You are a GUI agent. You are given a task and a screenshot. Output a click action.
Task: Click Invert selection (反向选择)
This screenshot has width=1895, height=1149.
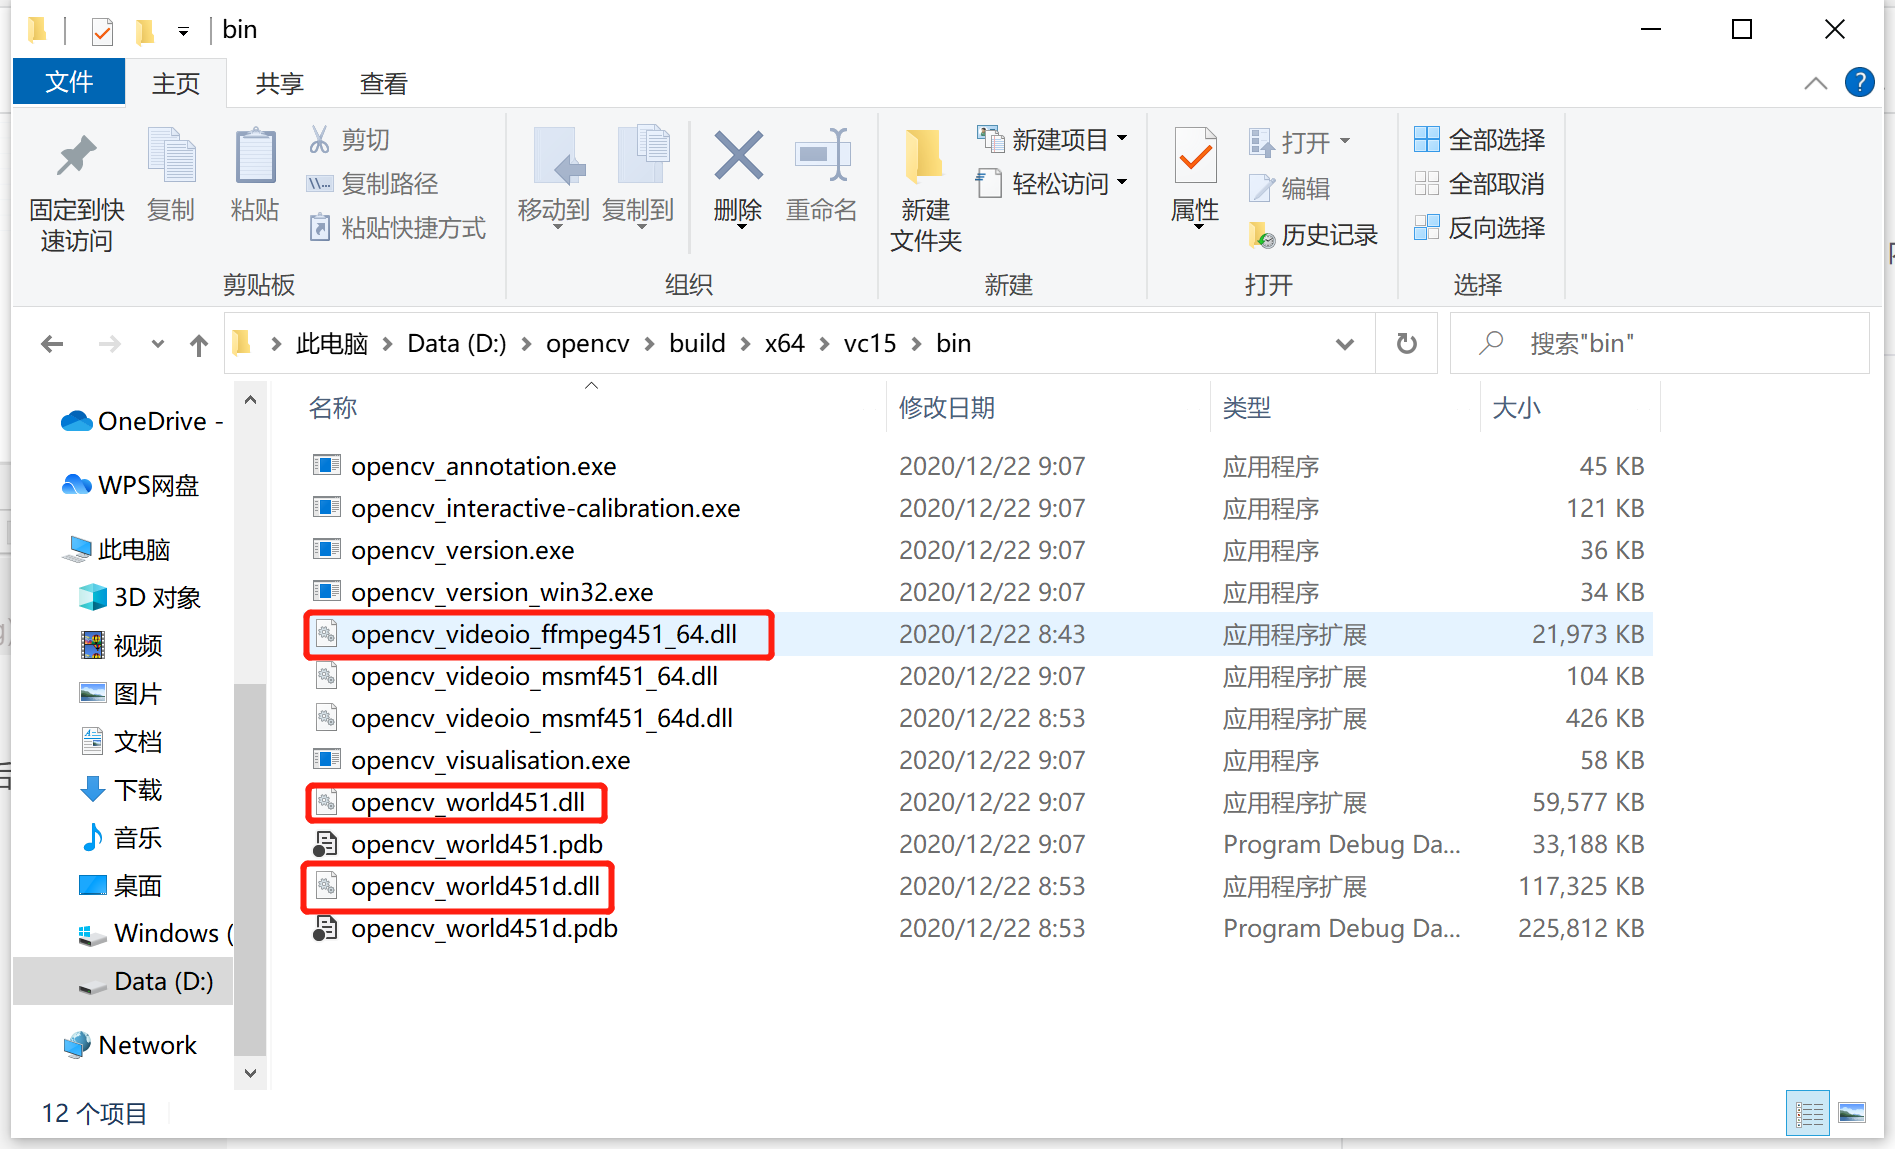point(1479,228)
